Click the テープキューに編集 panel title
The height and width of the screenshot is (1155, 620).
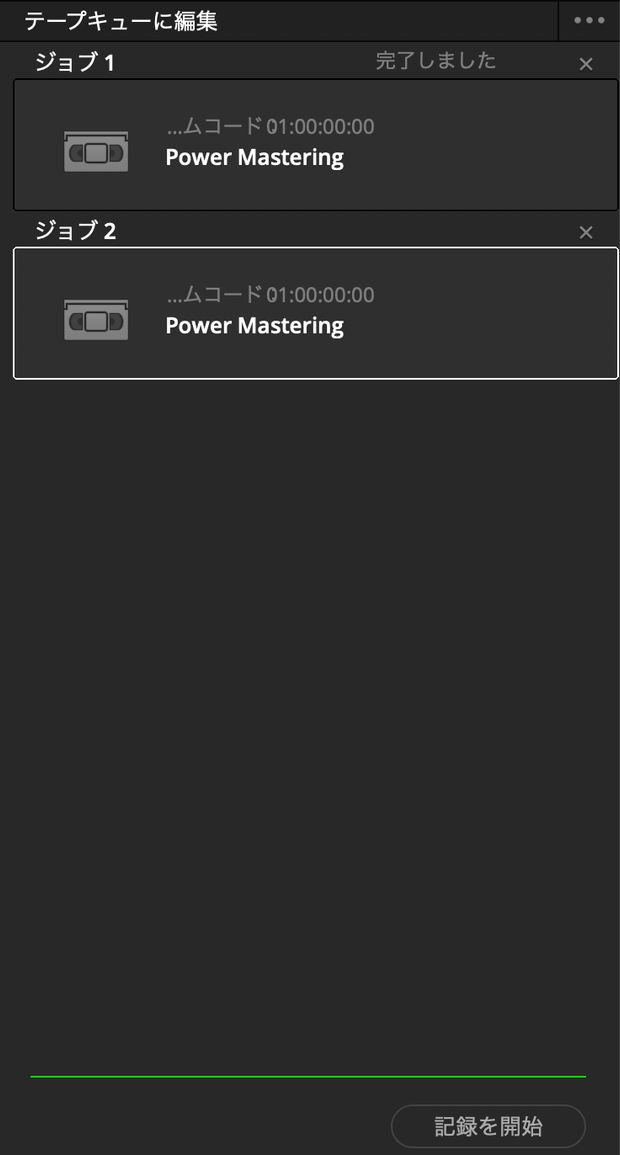[121, 21]
